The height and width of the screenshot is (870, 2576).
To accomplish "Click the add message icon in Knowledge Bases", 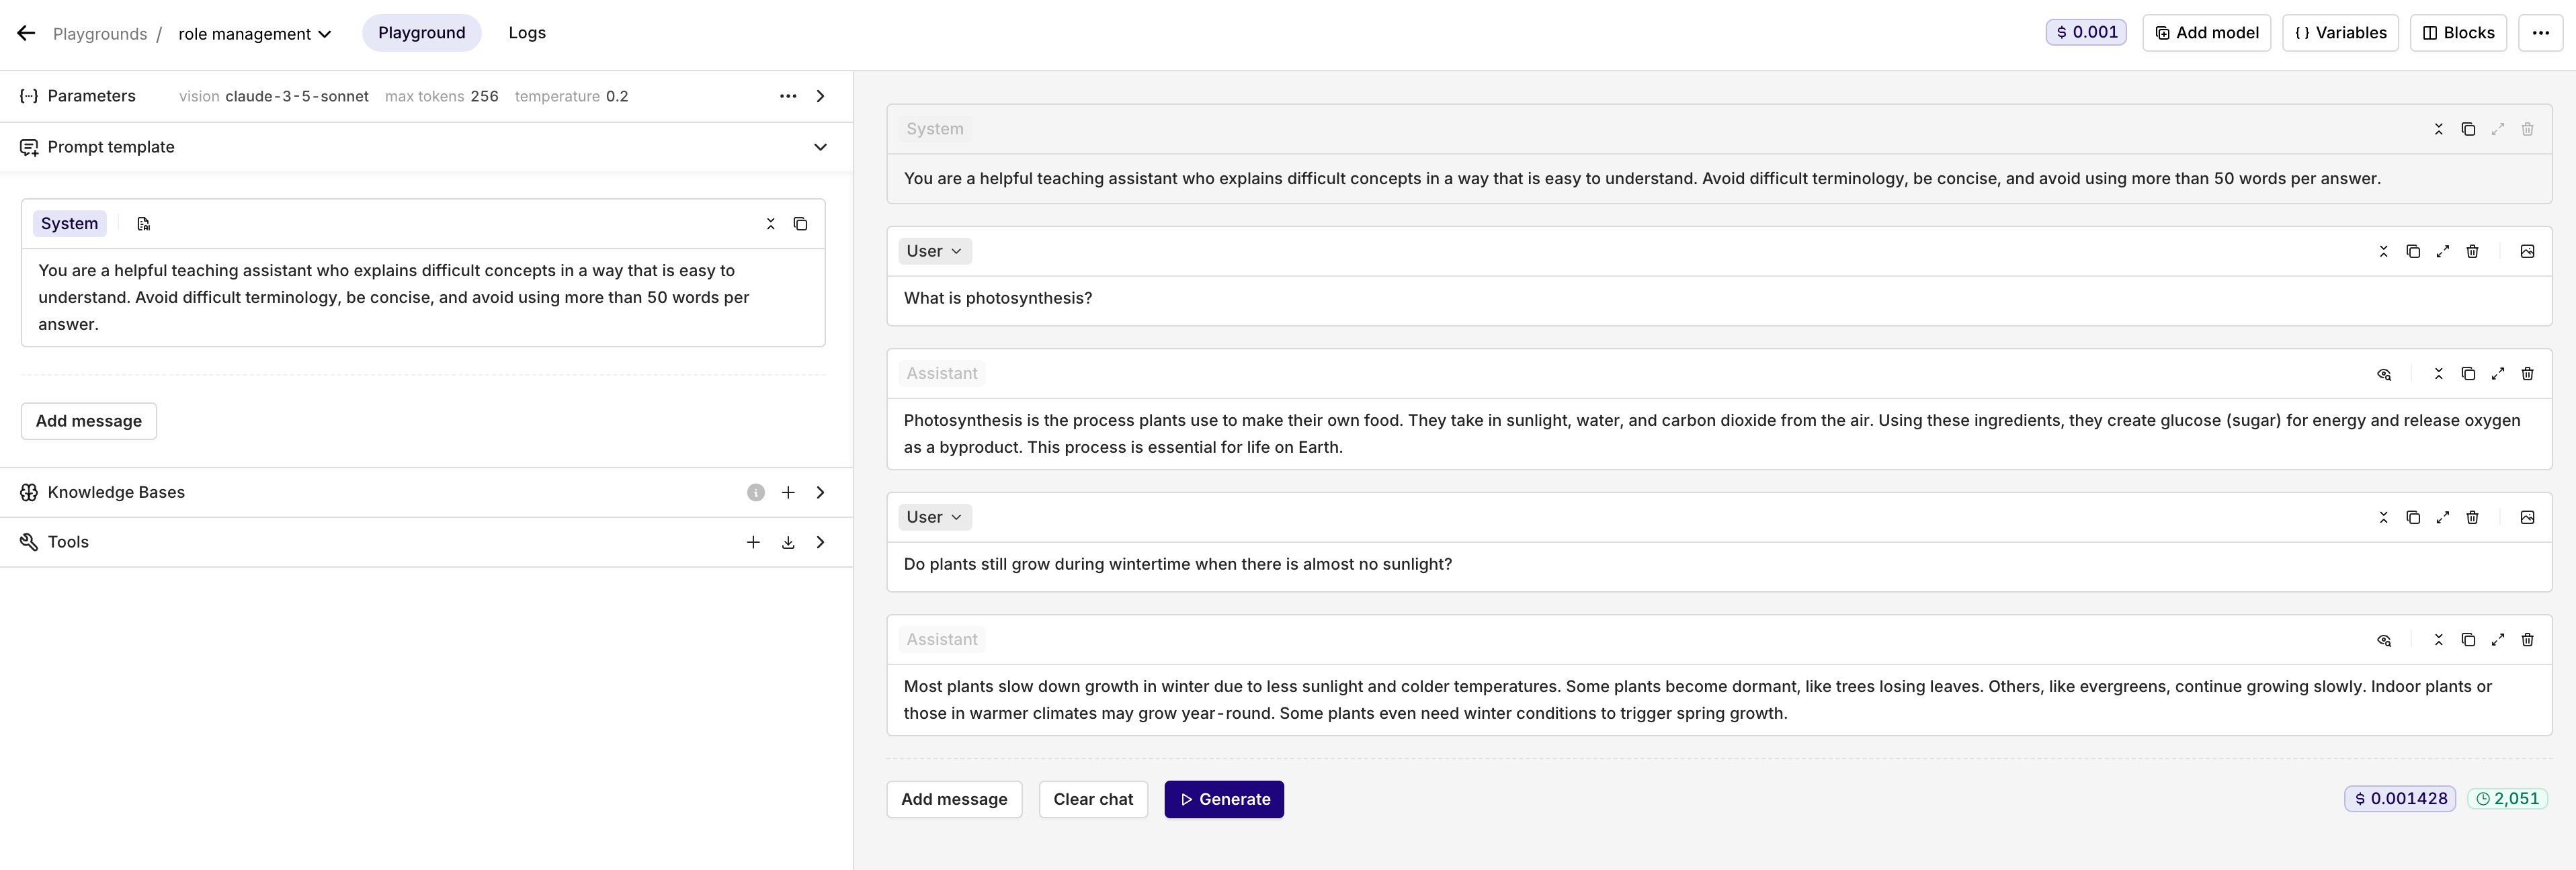I will point(787,491).
